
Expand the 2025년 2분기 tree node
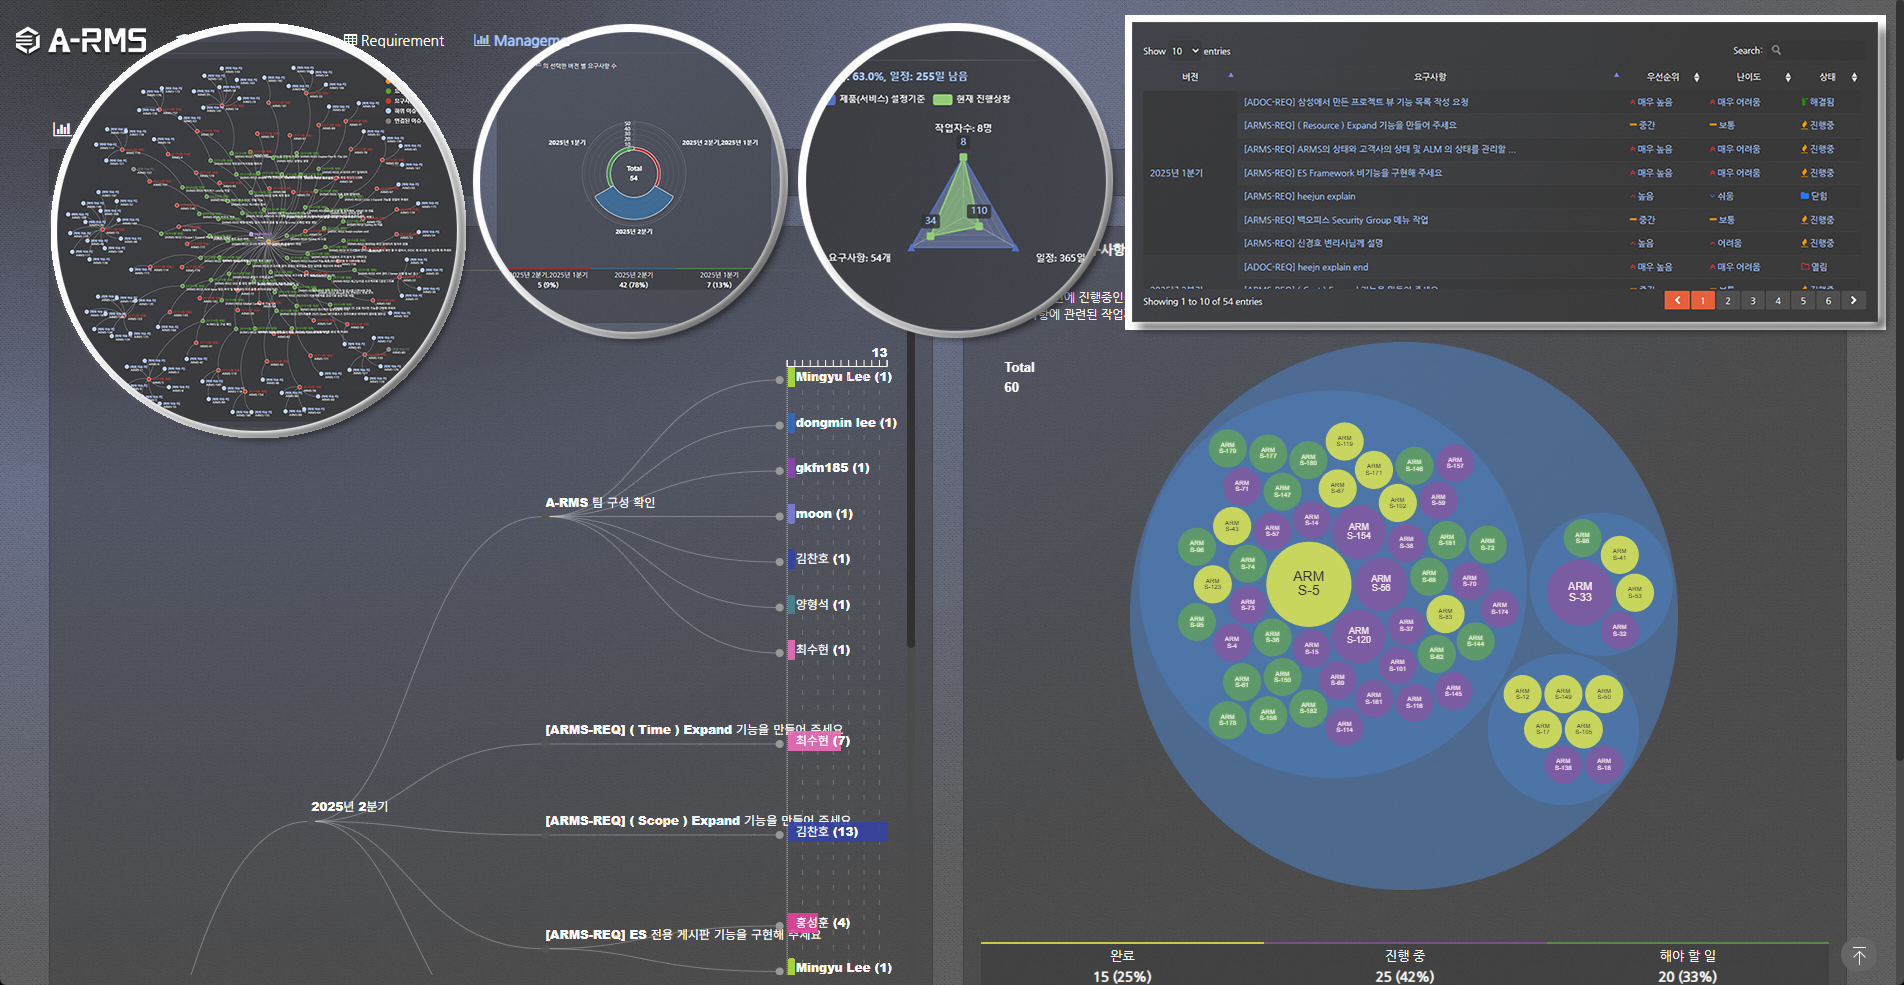point(314,821)
